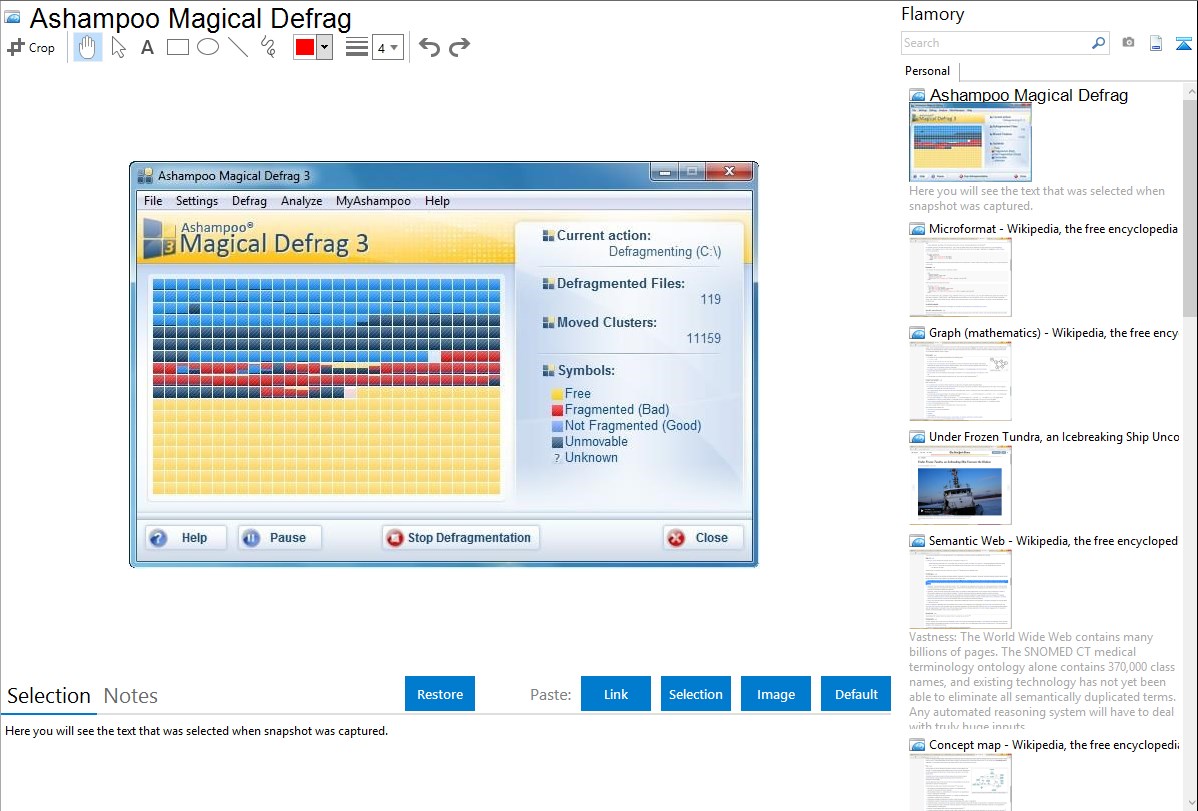Click the disk cluster map grid
1198x811 pixels.
(326, 386)
